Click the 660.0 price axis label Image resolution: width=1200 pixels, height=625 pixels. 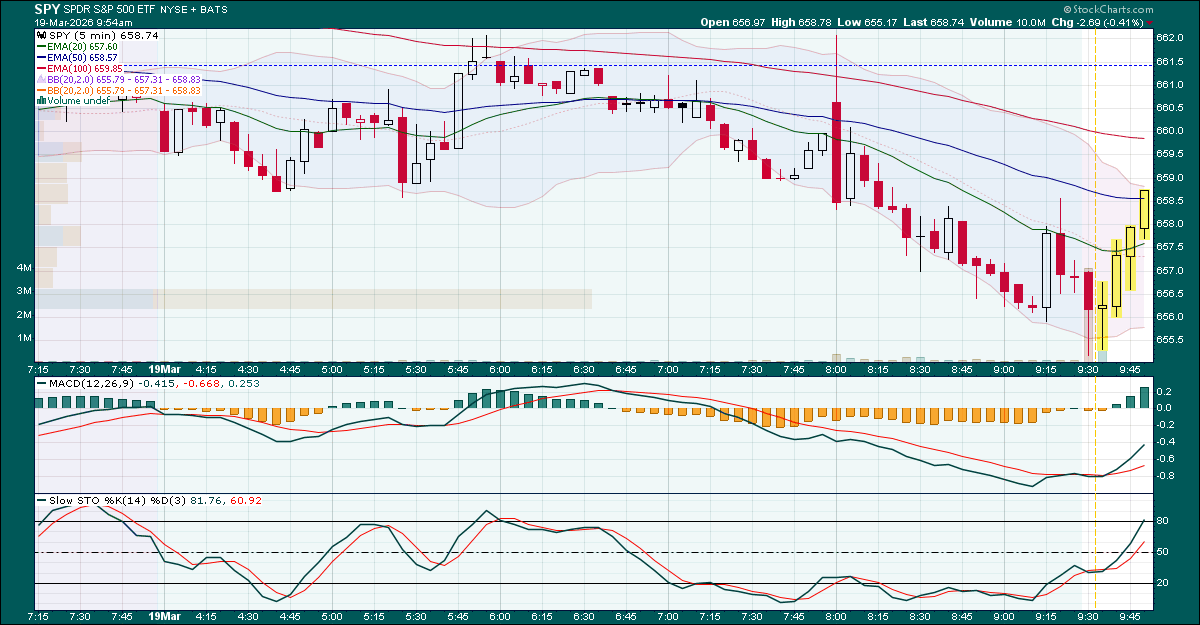coord(1171,130)
